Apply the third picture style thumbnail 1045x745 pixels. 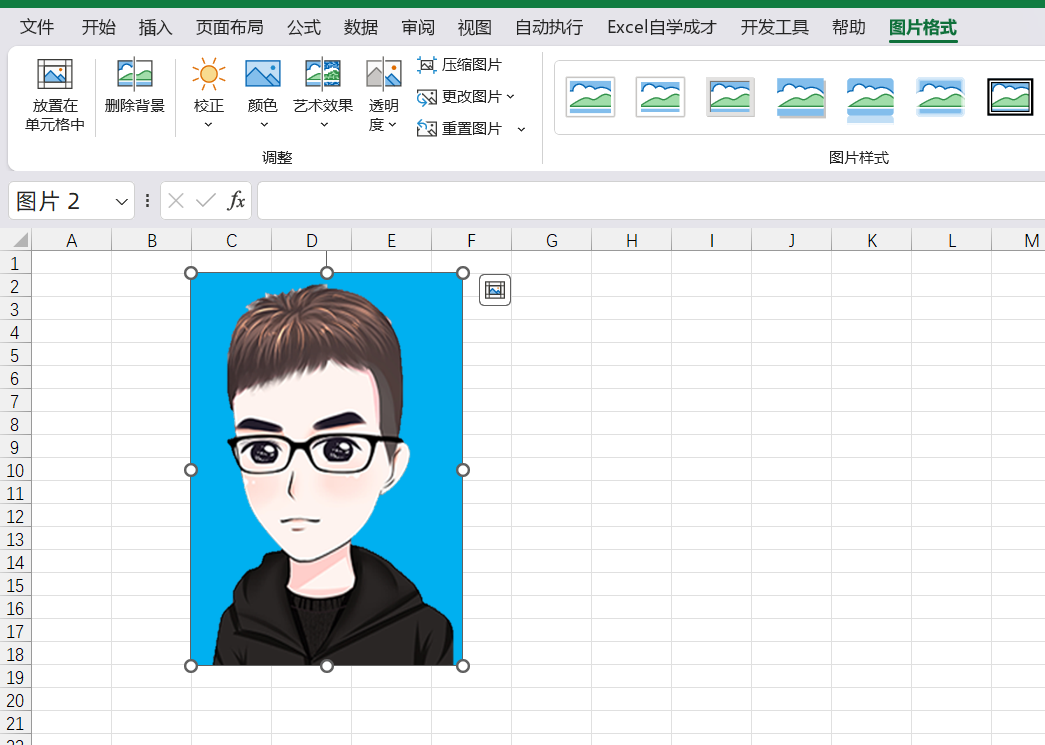(x=730, y=97)
